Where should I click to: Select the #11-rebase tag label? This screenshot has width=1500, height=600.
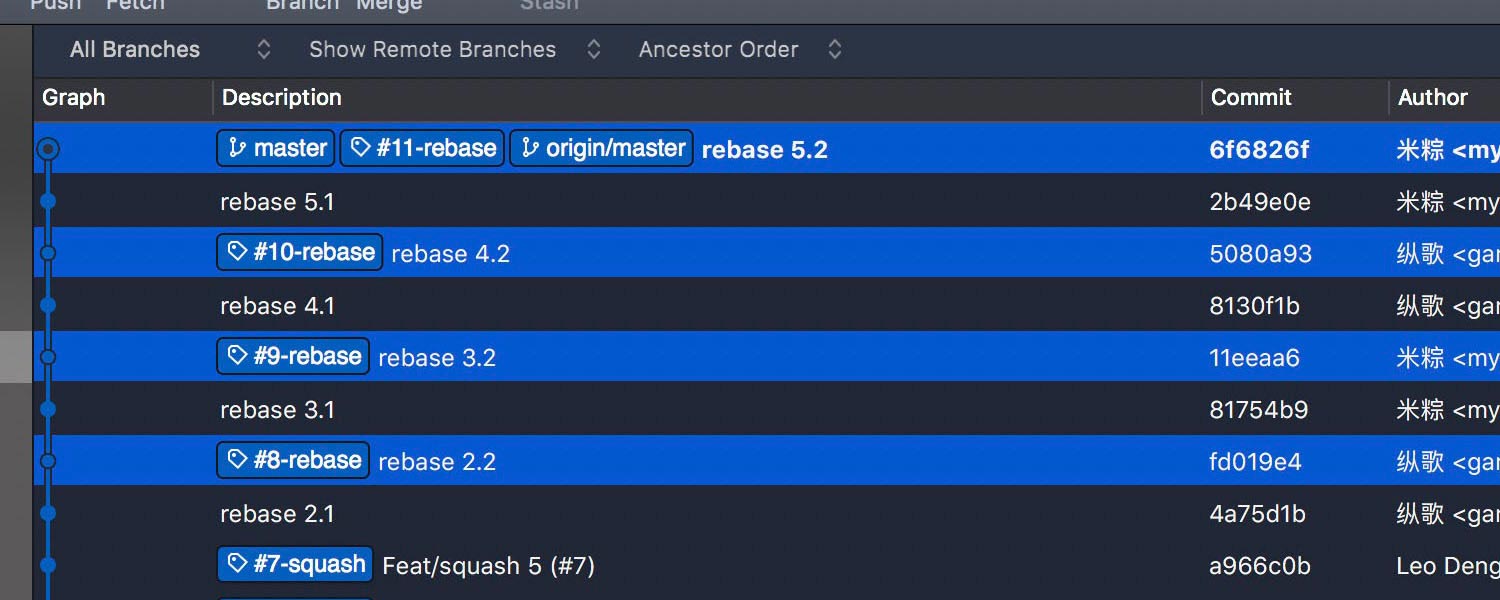pyautogui.click(x=422, y=148)
